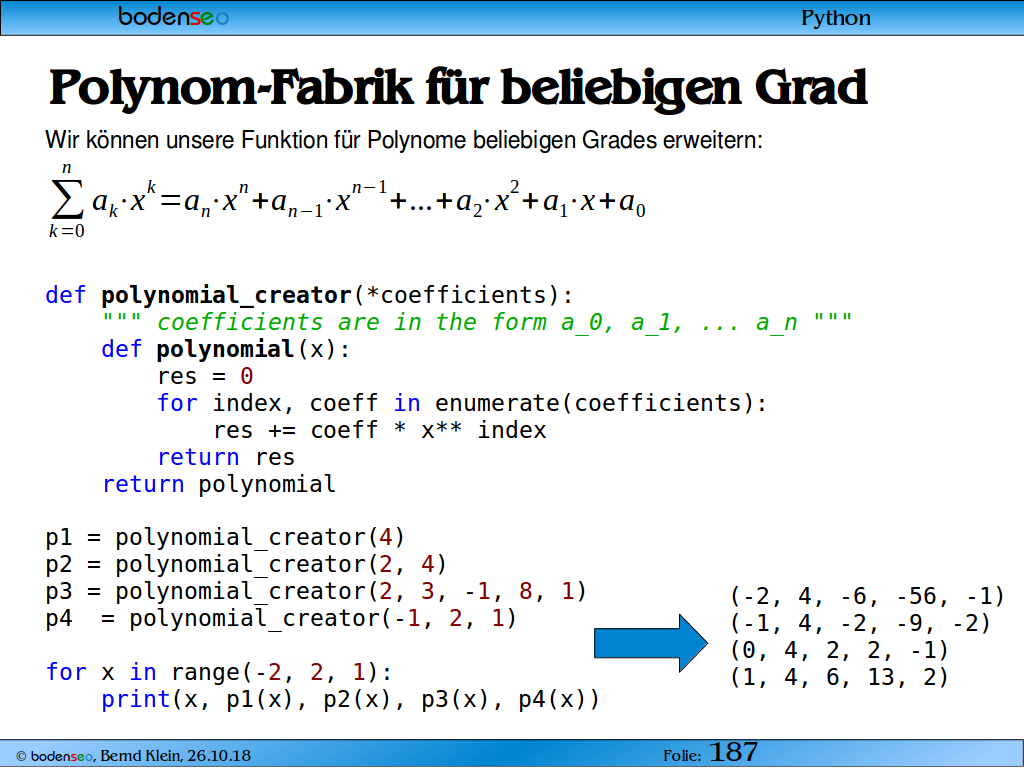The width and height of the screenshot is (1024, 768).
Task: Click line 'p3 = polynomial_creator(2, 3, -1, 8, 1)'
Action: [x=316, y=591]
